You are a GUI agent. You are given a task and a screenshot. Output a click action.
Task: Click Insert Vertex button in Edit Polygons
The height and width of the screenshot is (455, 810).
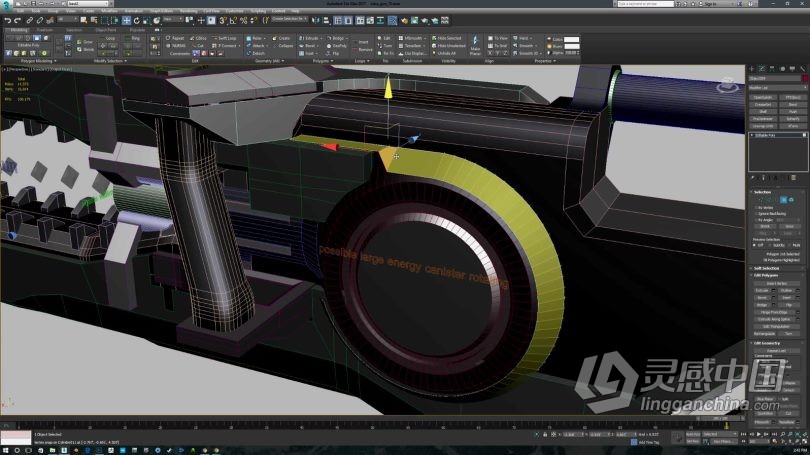click(777, 284)
